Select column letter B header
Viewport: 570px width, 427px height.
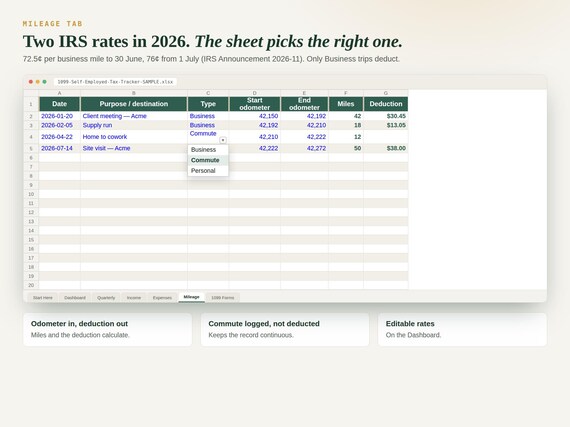coord(134,93)
